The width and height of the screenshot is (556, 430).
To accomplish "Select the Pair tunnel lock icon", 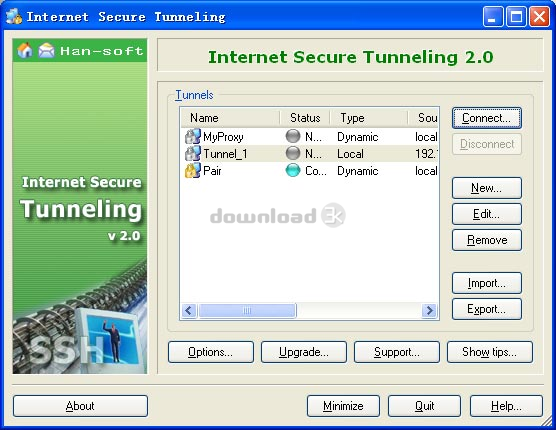I will 193,171.
